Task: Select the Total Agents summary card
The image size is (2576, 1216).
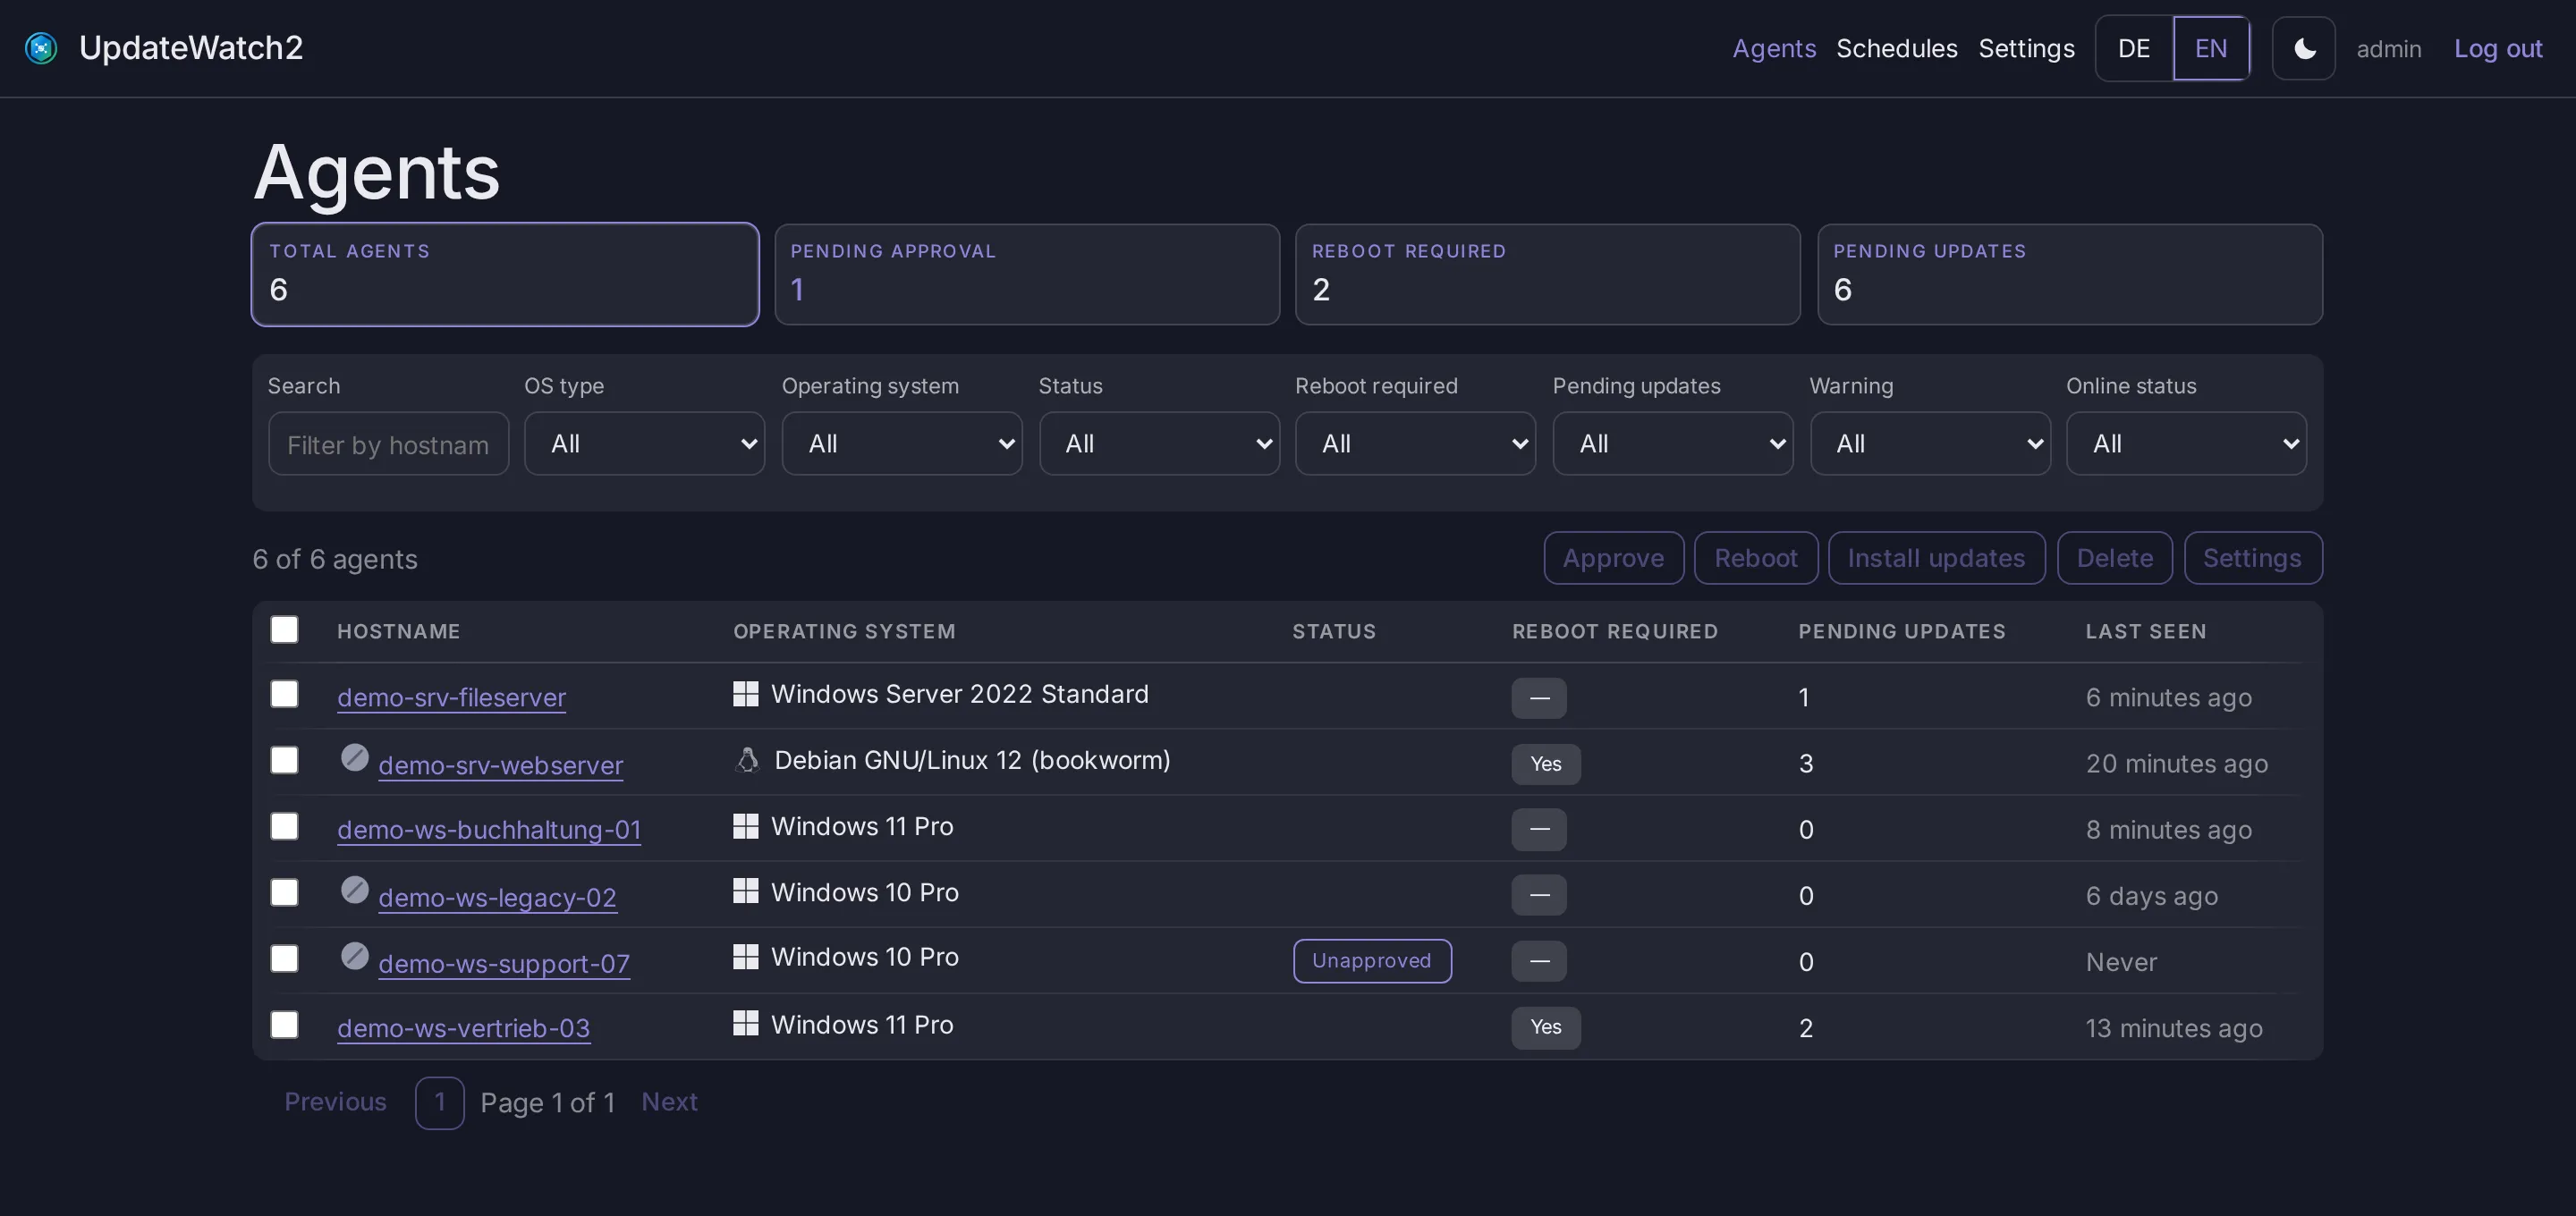Action: tap(505, 274)
